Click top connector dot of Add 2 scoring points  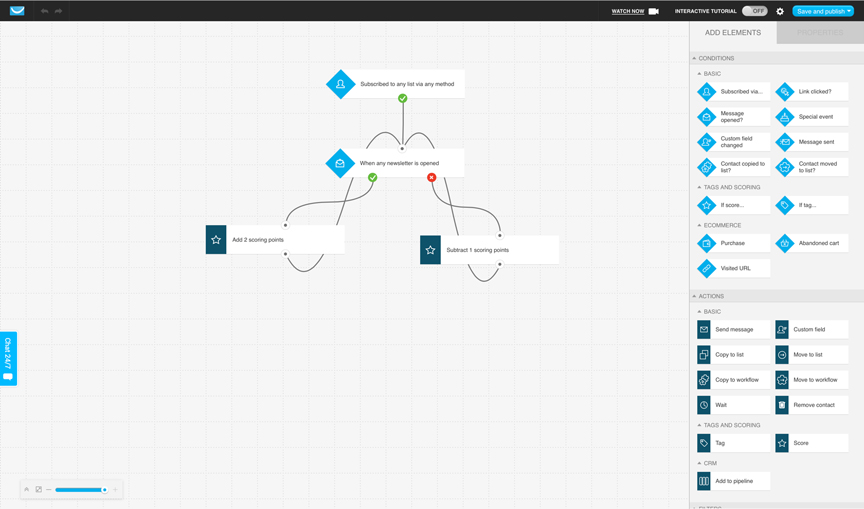[x=285, y=225]
